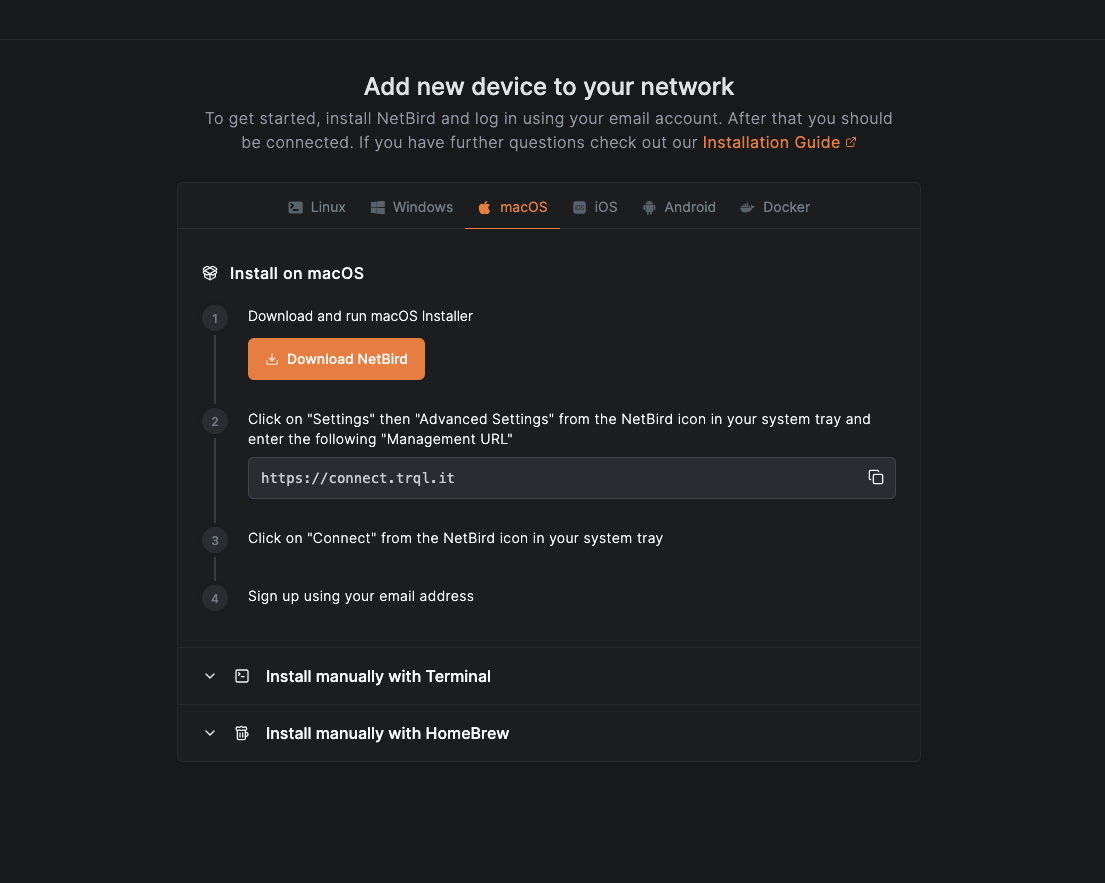Image resolution: width=1105 pixels, height=883 pixels.
Task: Expand the HomeBrew install section chevron
Action: click(210, 733)
